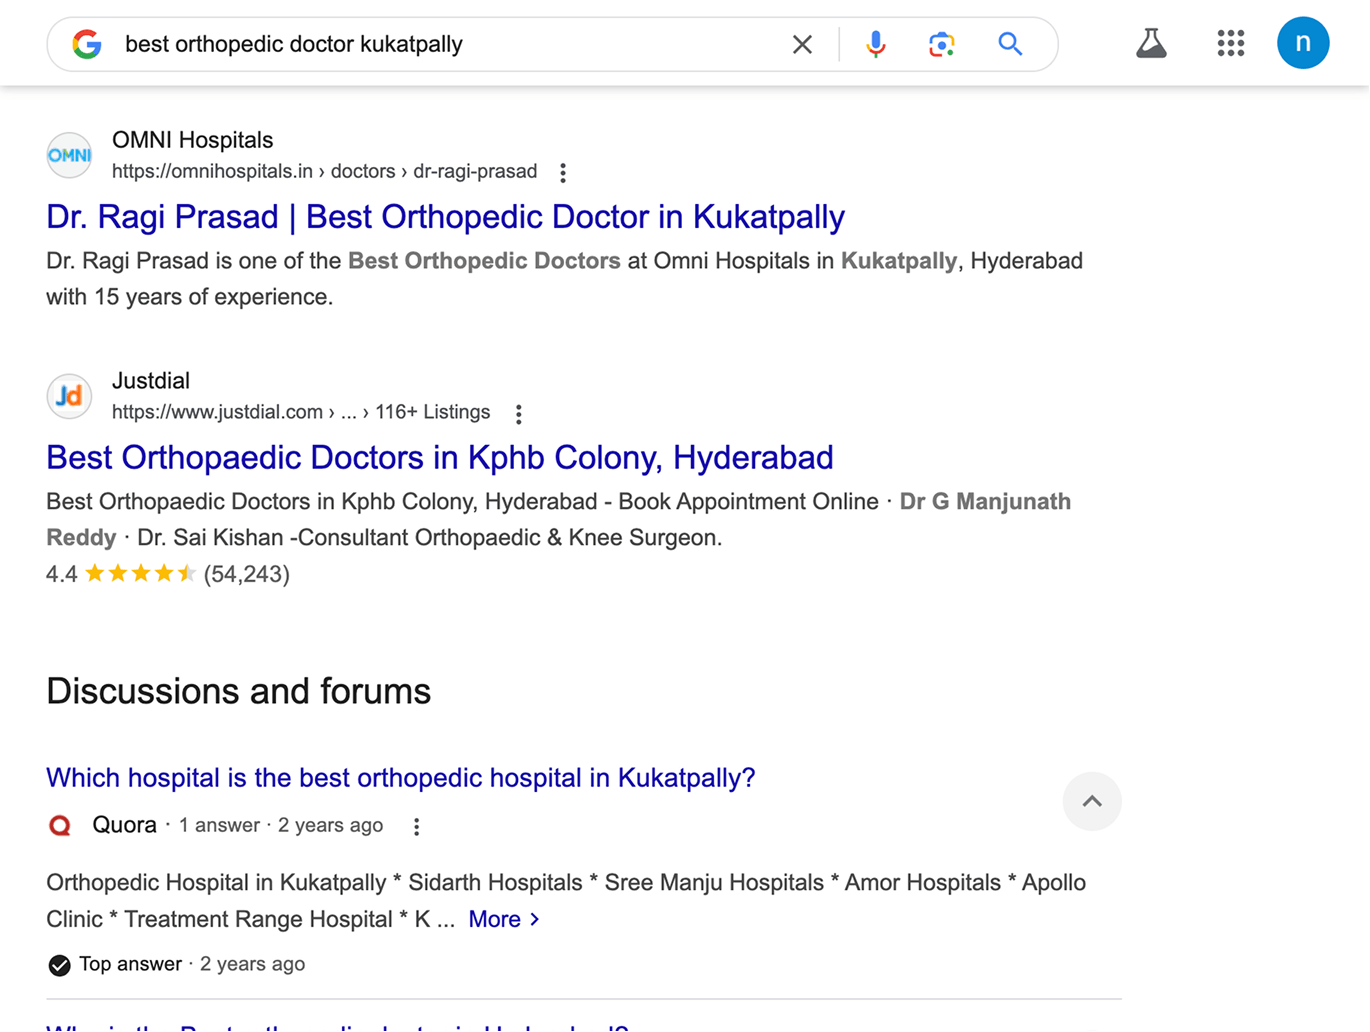Open Dr. Ragi Prasad result title
This screenshot has width=1370, height=1032.
(446, 216)
